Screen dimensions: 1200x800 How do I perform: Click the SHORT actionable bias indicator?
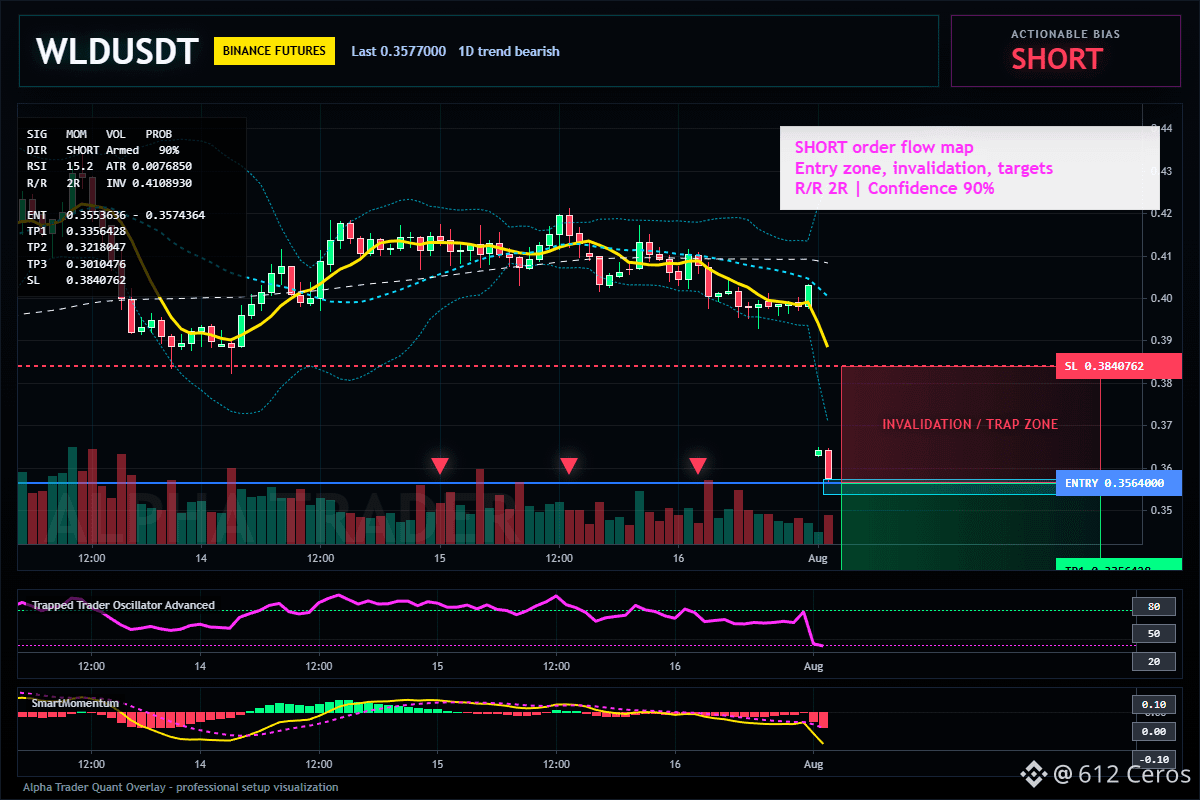click(x=1056, y=59)
